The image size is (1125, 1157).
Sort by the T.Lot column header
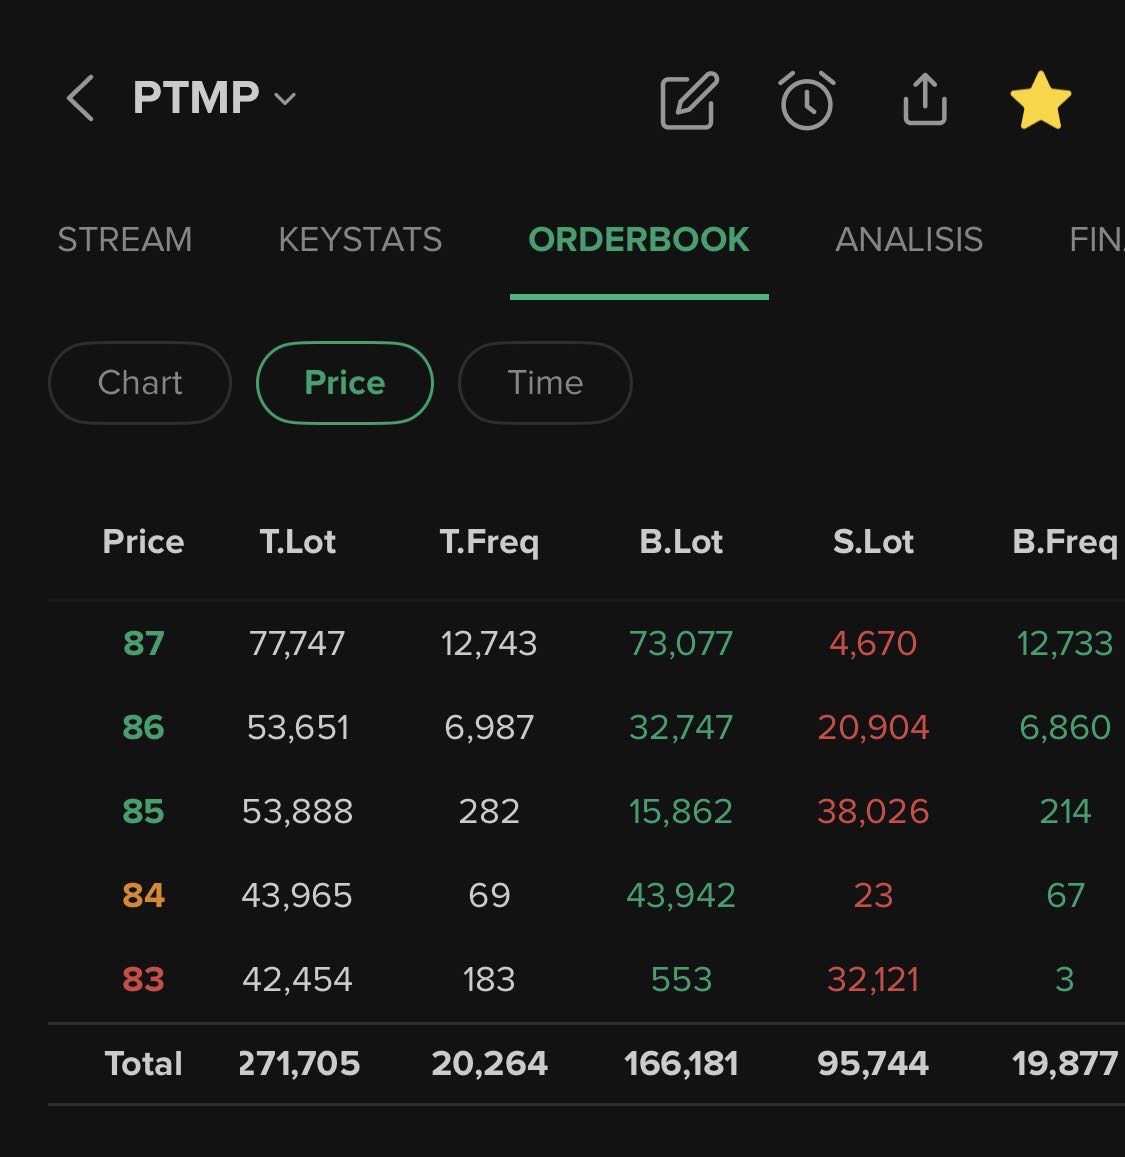point(297,542)
